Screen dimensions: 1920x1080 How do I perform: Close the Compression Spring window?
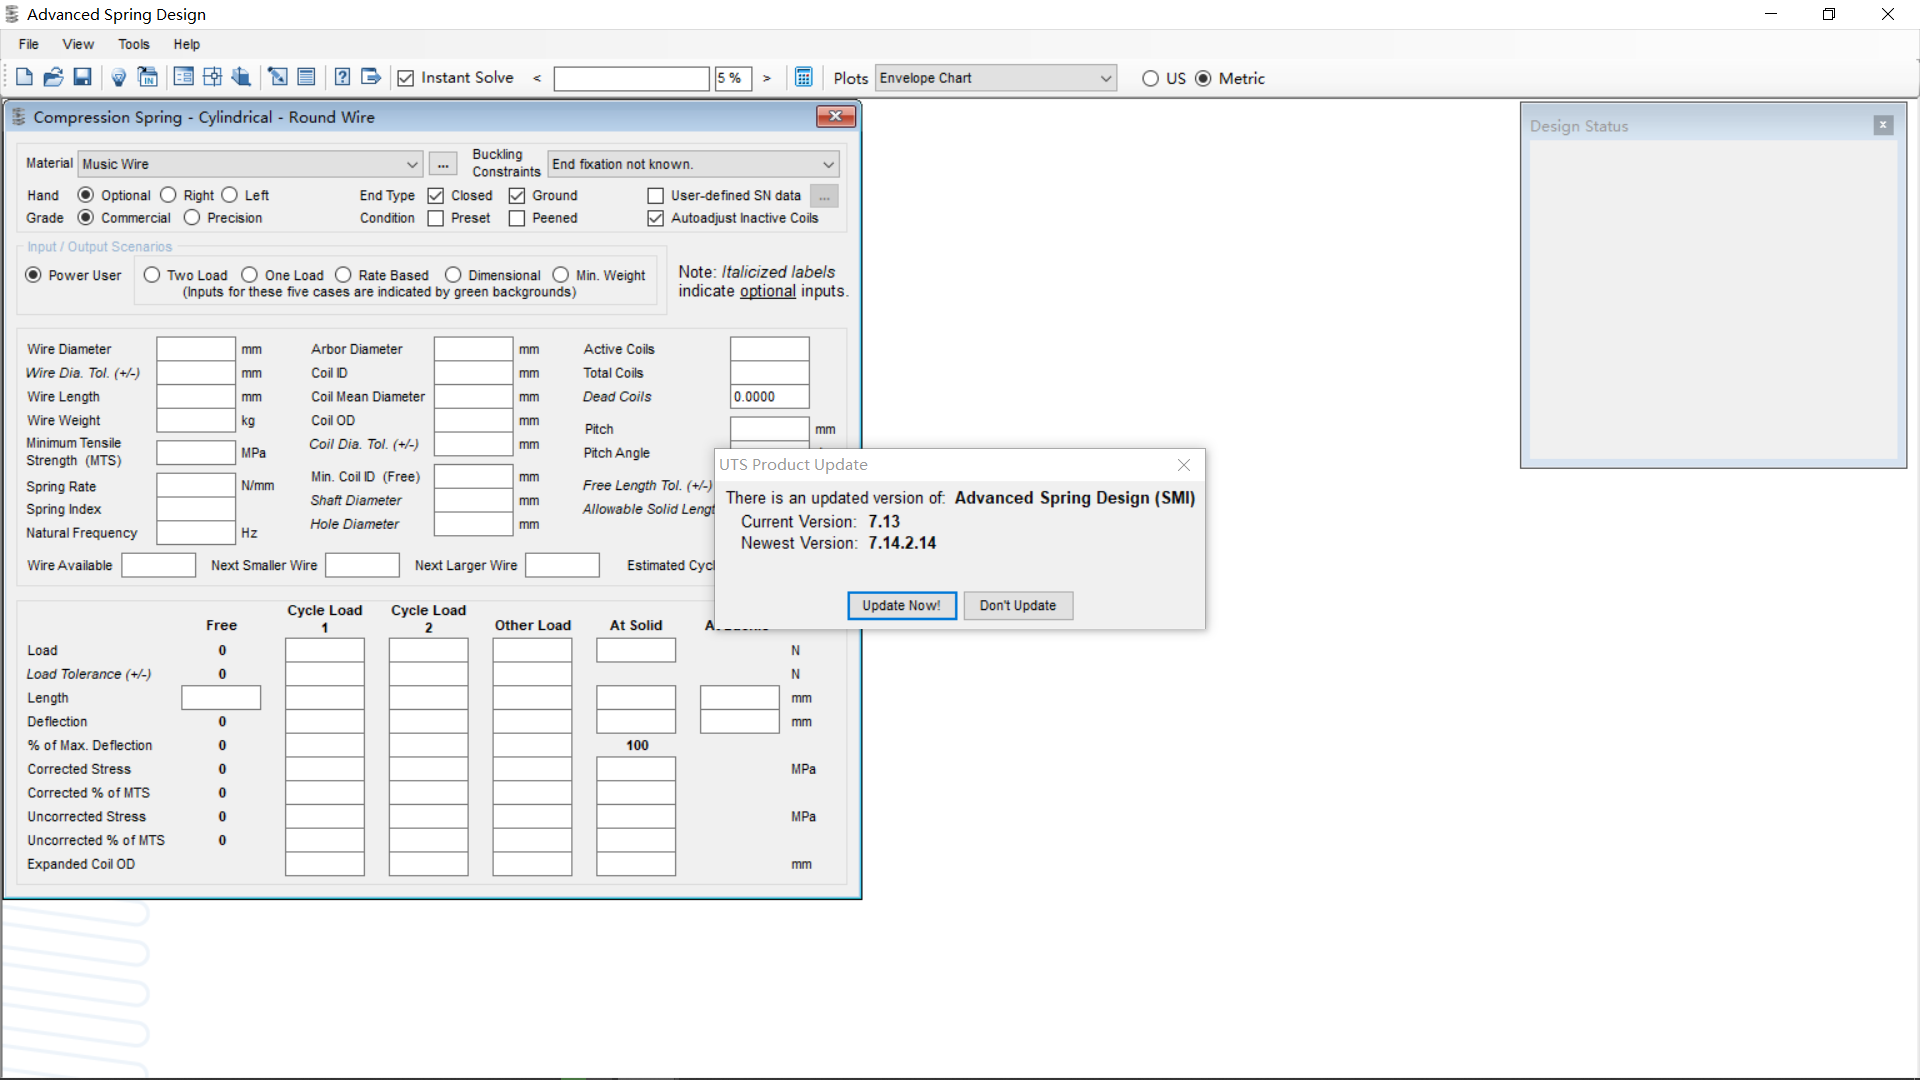(x=835, y=117)
